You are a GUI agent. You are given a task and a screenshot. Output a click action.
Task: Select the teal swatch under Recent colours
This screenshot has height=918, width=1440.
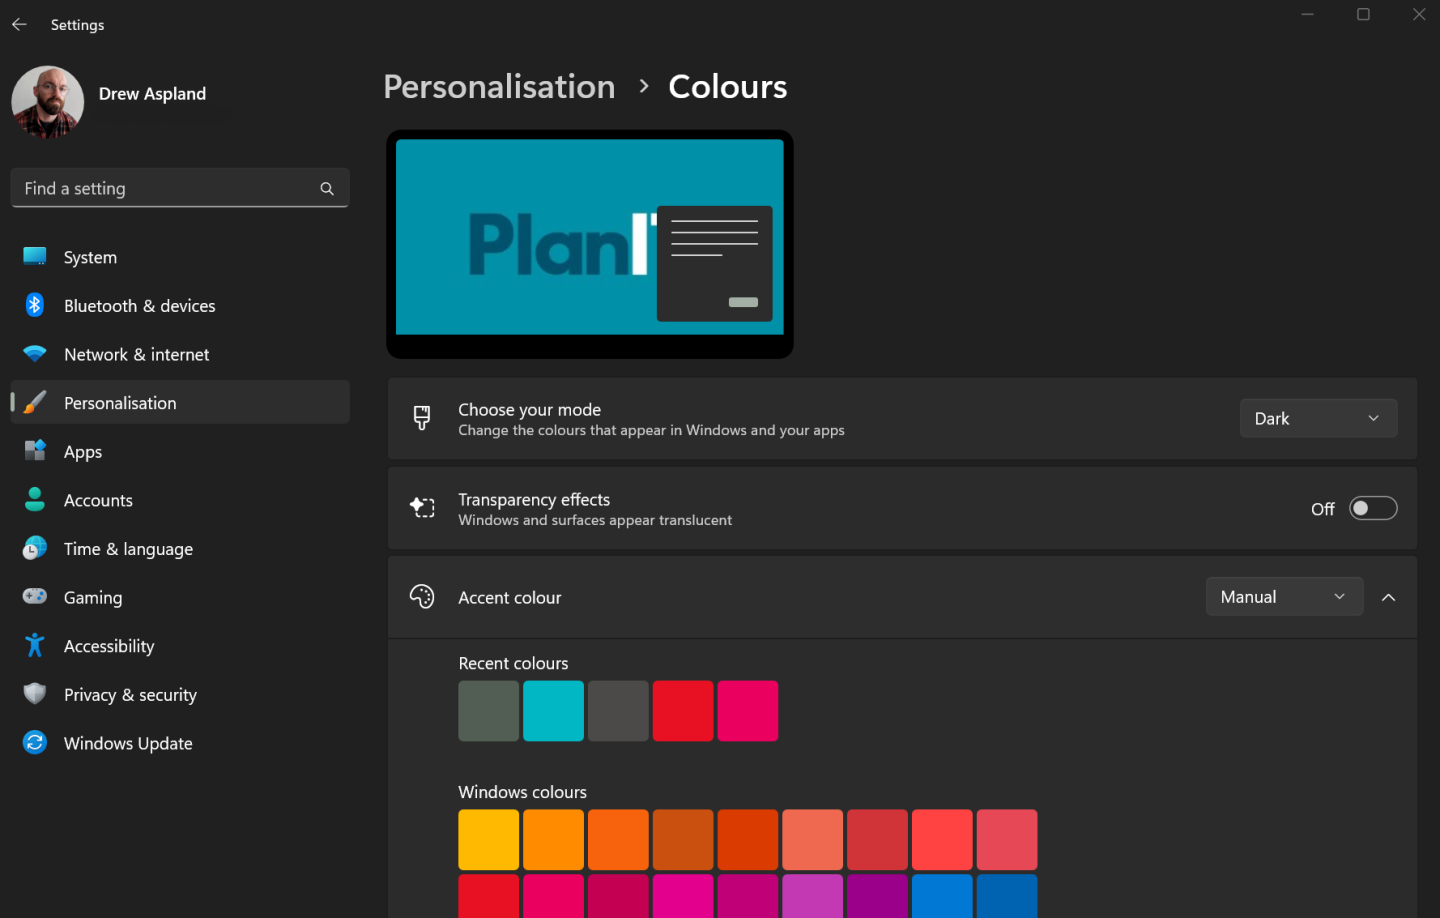[553, 710]
